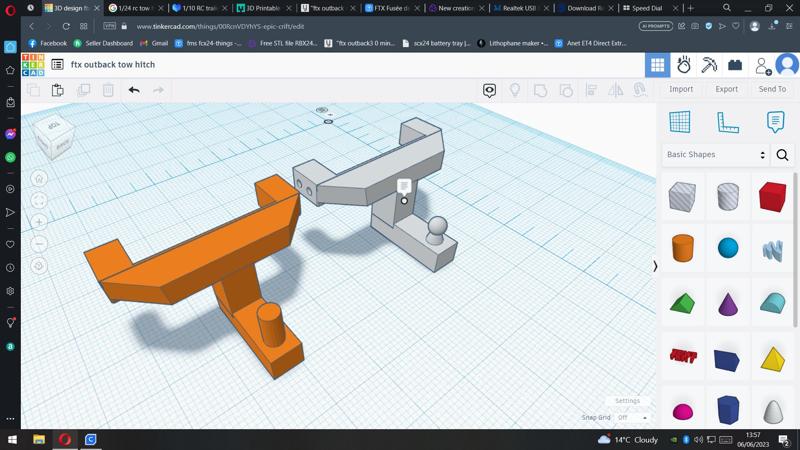Open the Lithophane maker bookmark
The height and width of the screenshot is (450, 800).
point(513,43)
